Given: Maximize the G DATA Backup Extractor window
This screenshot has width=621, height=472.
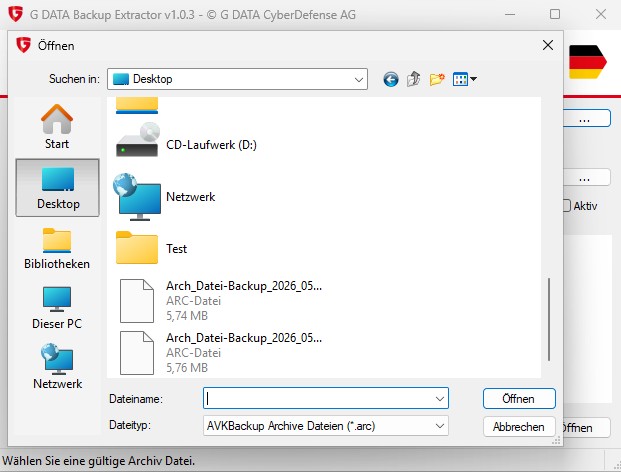Looking at the screenshot, I should 555,14.
